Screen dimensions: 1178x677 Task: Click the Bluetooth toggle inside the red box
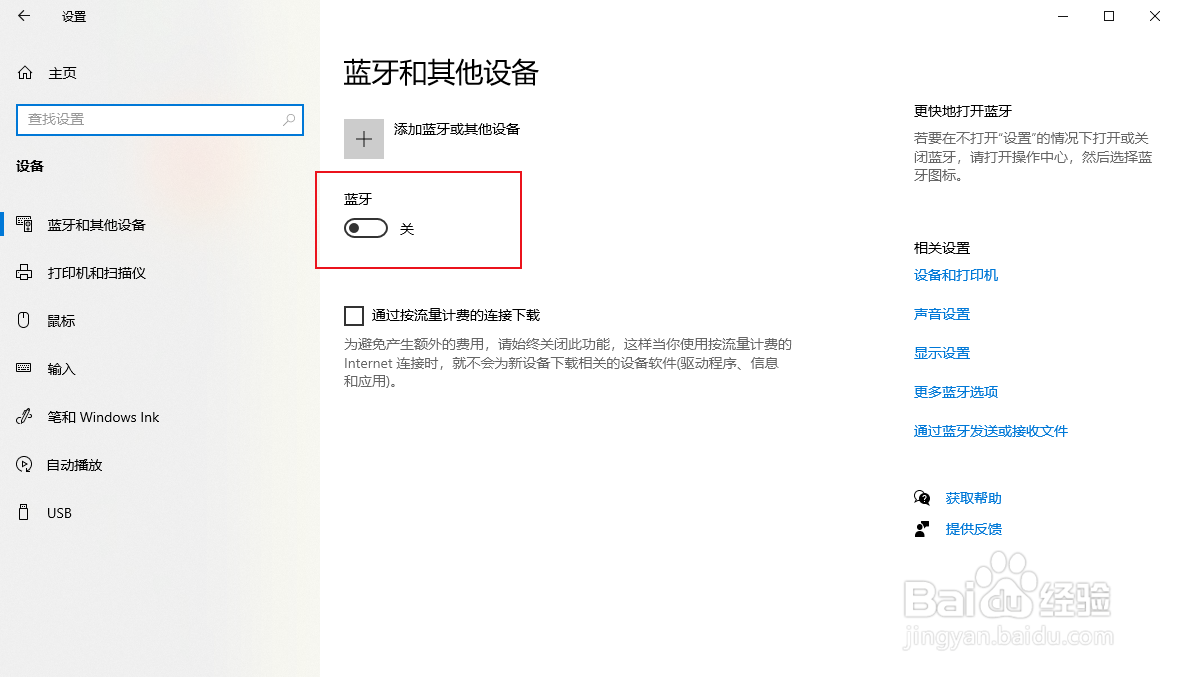[x=365, y=227]
